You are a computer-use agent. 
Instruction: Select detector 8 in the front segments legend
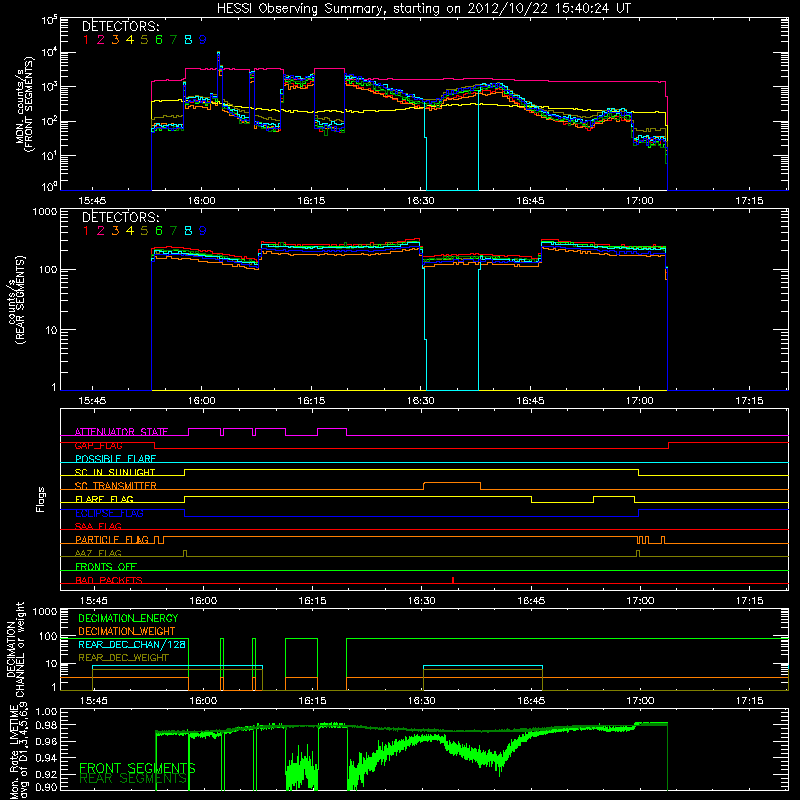click(188, 40)
